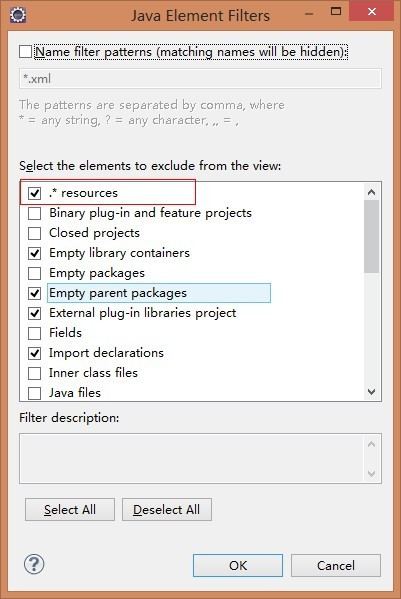The width and height of the screenshot is (401, 599).
Task: Click the *.xml pattern input field
Action: coord(200,79)
